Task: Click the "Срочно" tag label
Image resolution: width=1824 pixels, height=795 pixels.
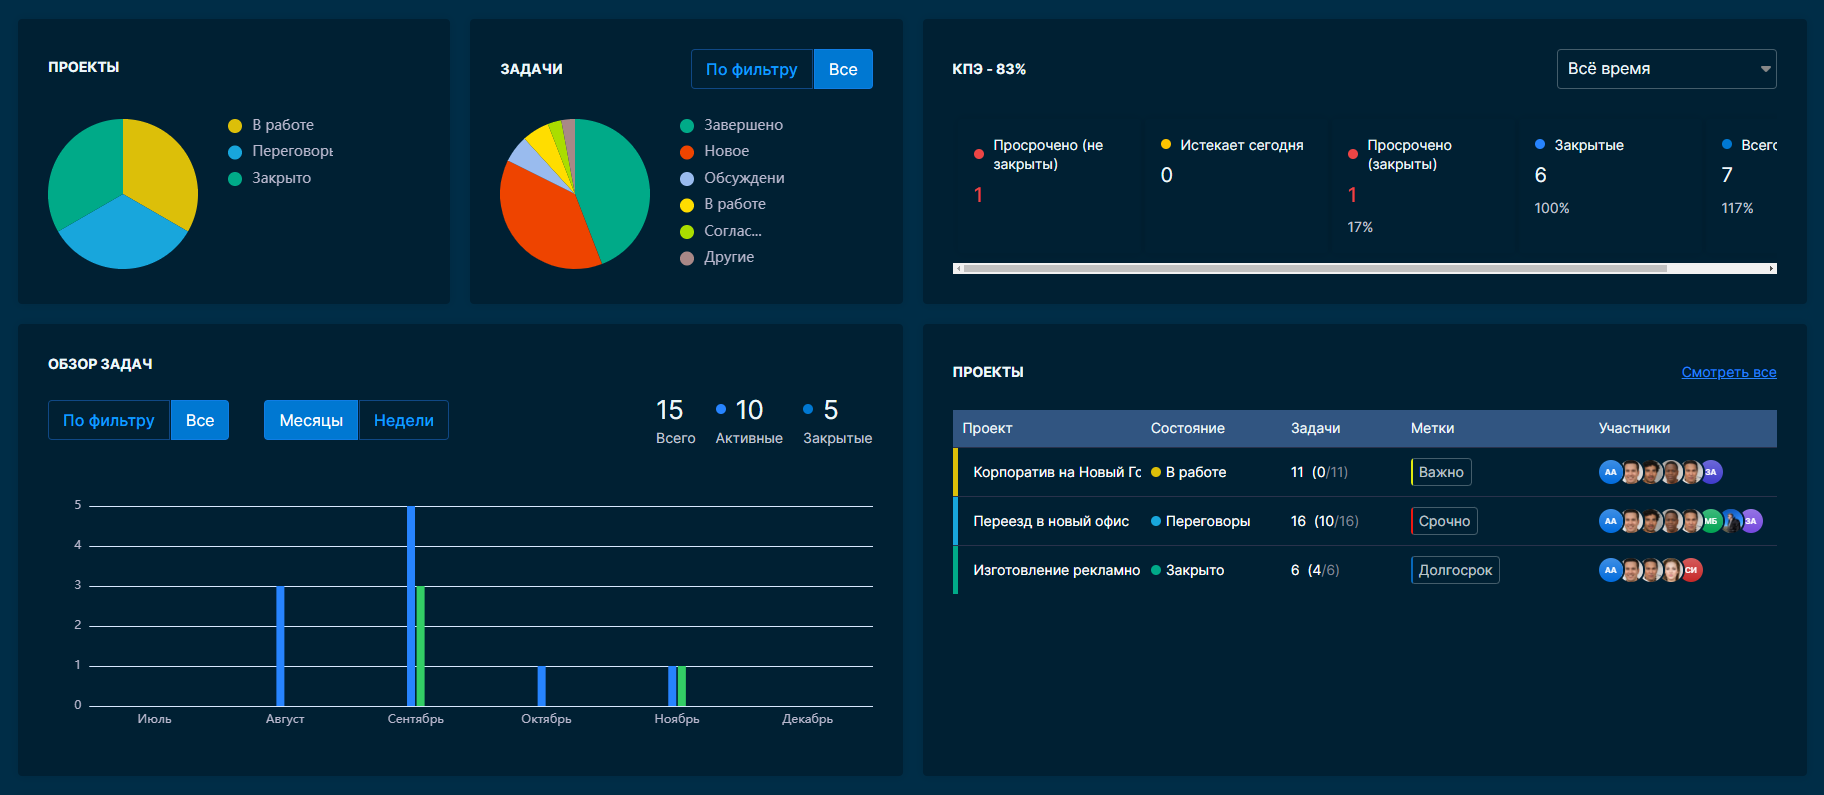Action: pyautogui.click(x=1443, y=521)
